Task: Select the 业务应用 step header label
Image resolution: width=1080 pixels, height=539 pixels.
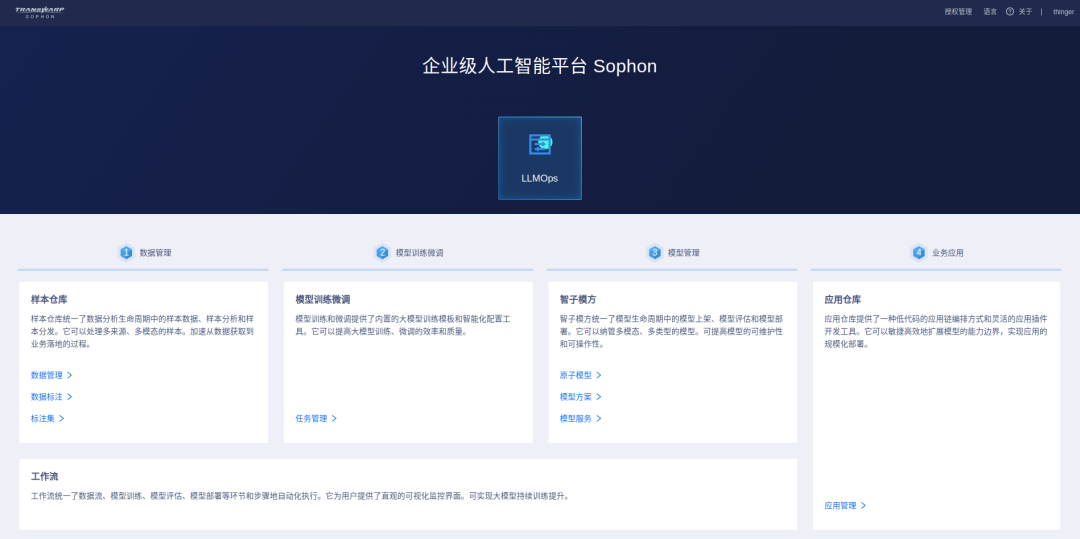Action: [x=948, y=253]
